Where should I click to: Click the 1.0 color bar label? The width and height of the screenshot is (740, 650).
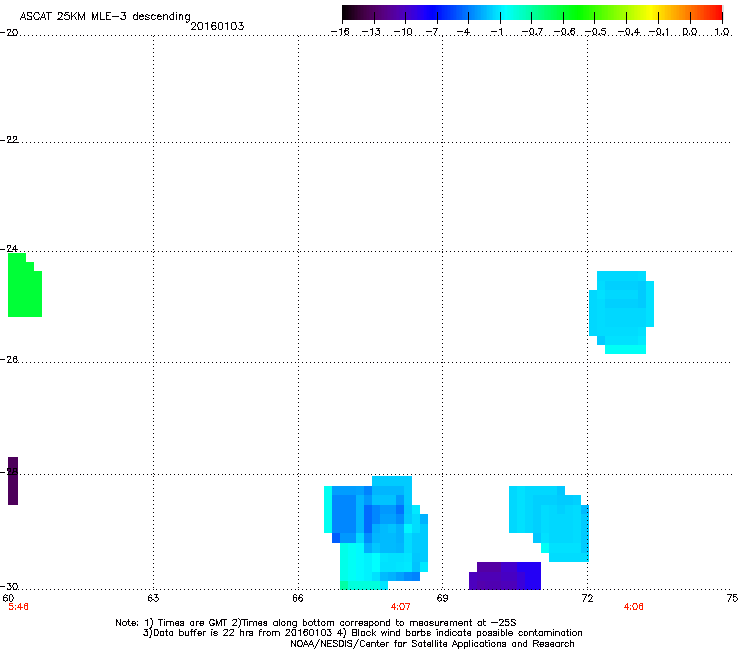pos(722,32)
